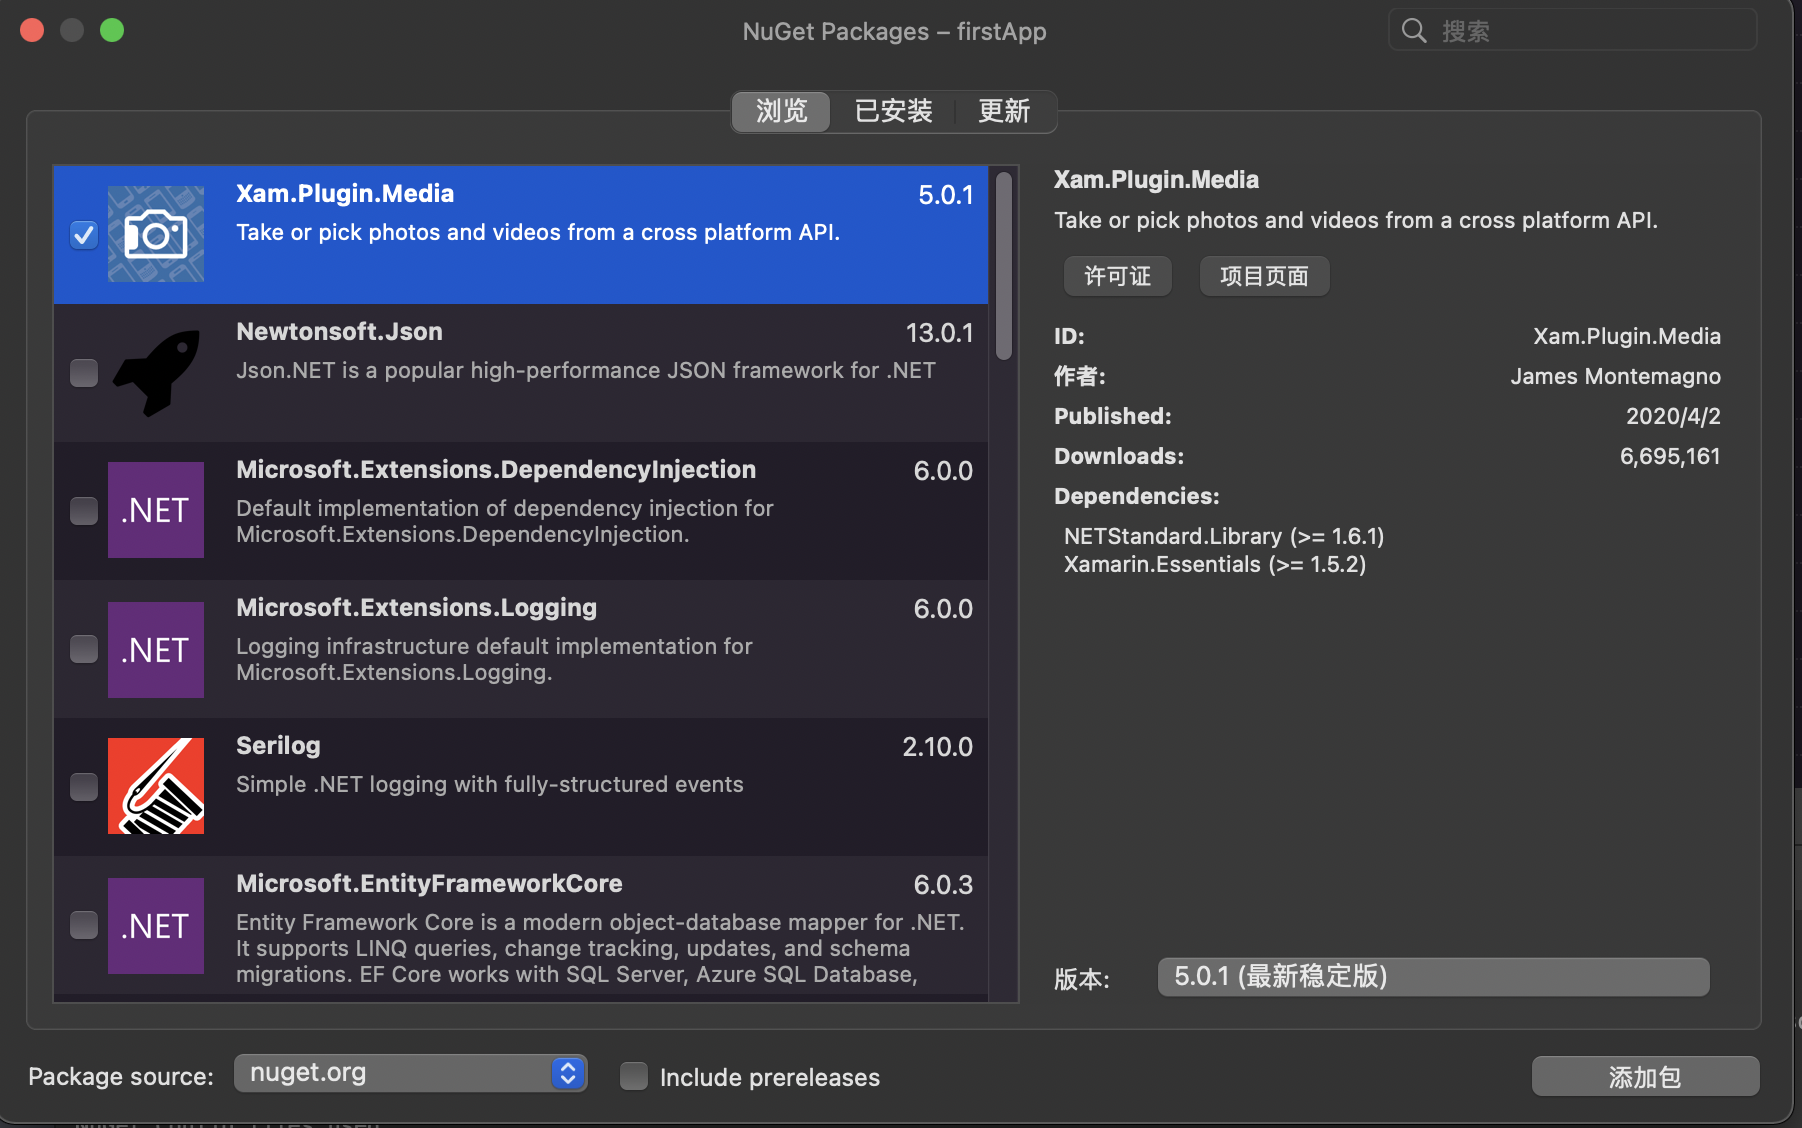
Task: Switch to the 已安装 tab
Action: [x=893, y=111]
